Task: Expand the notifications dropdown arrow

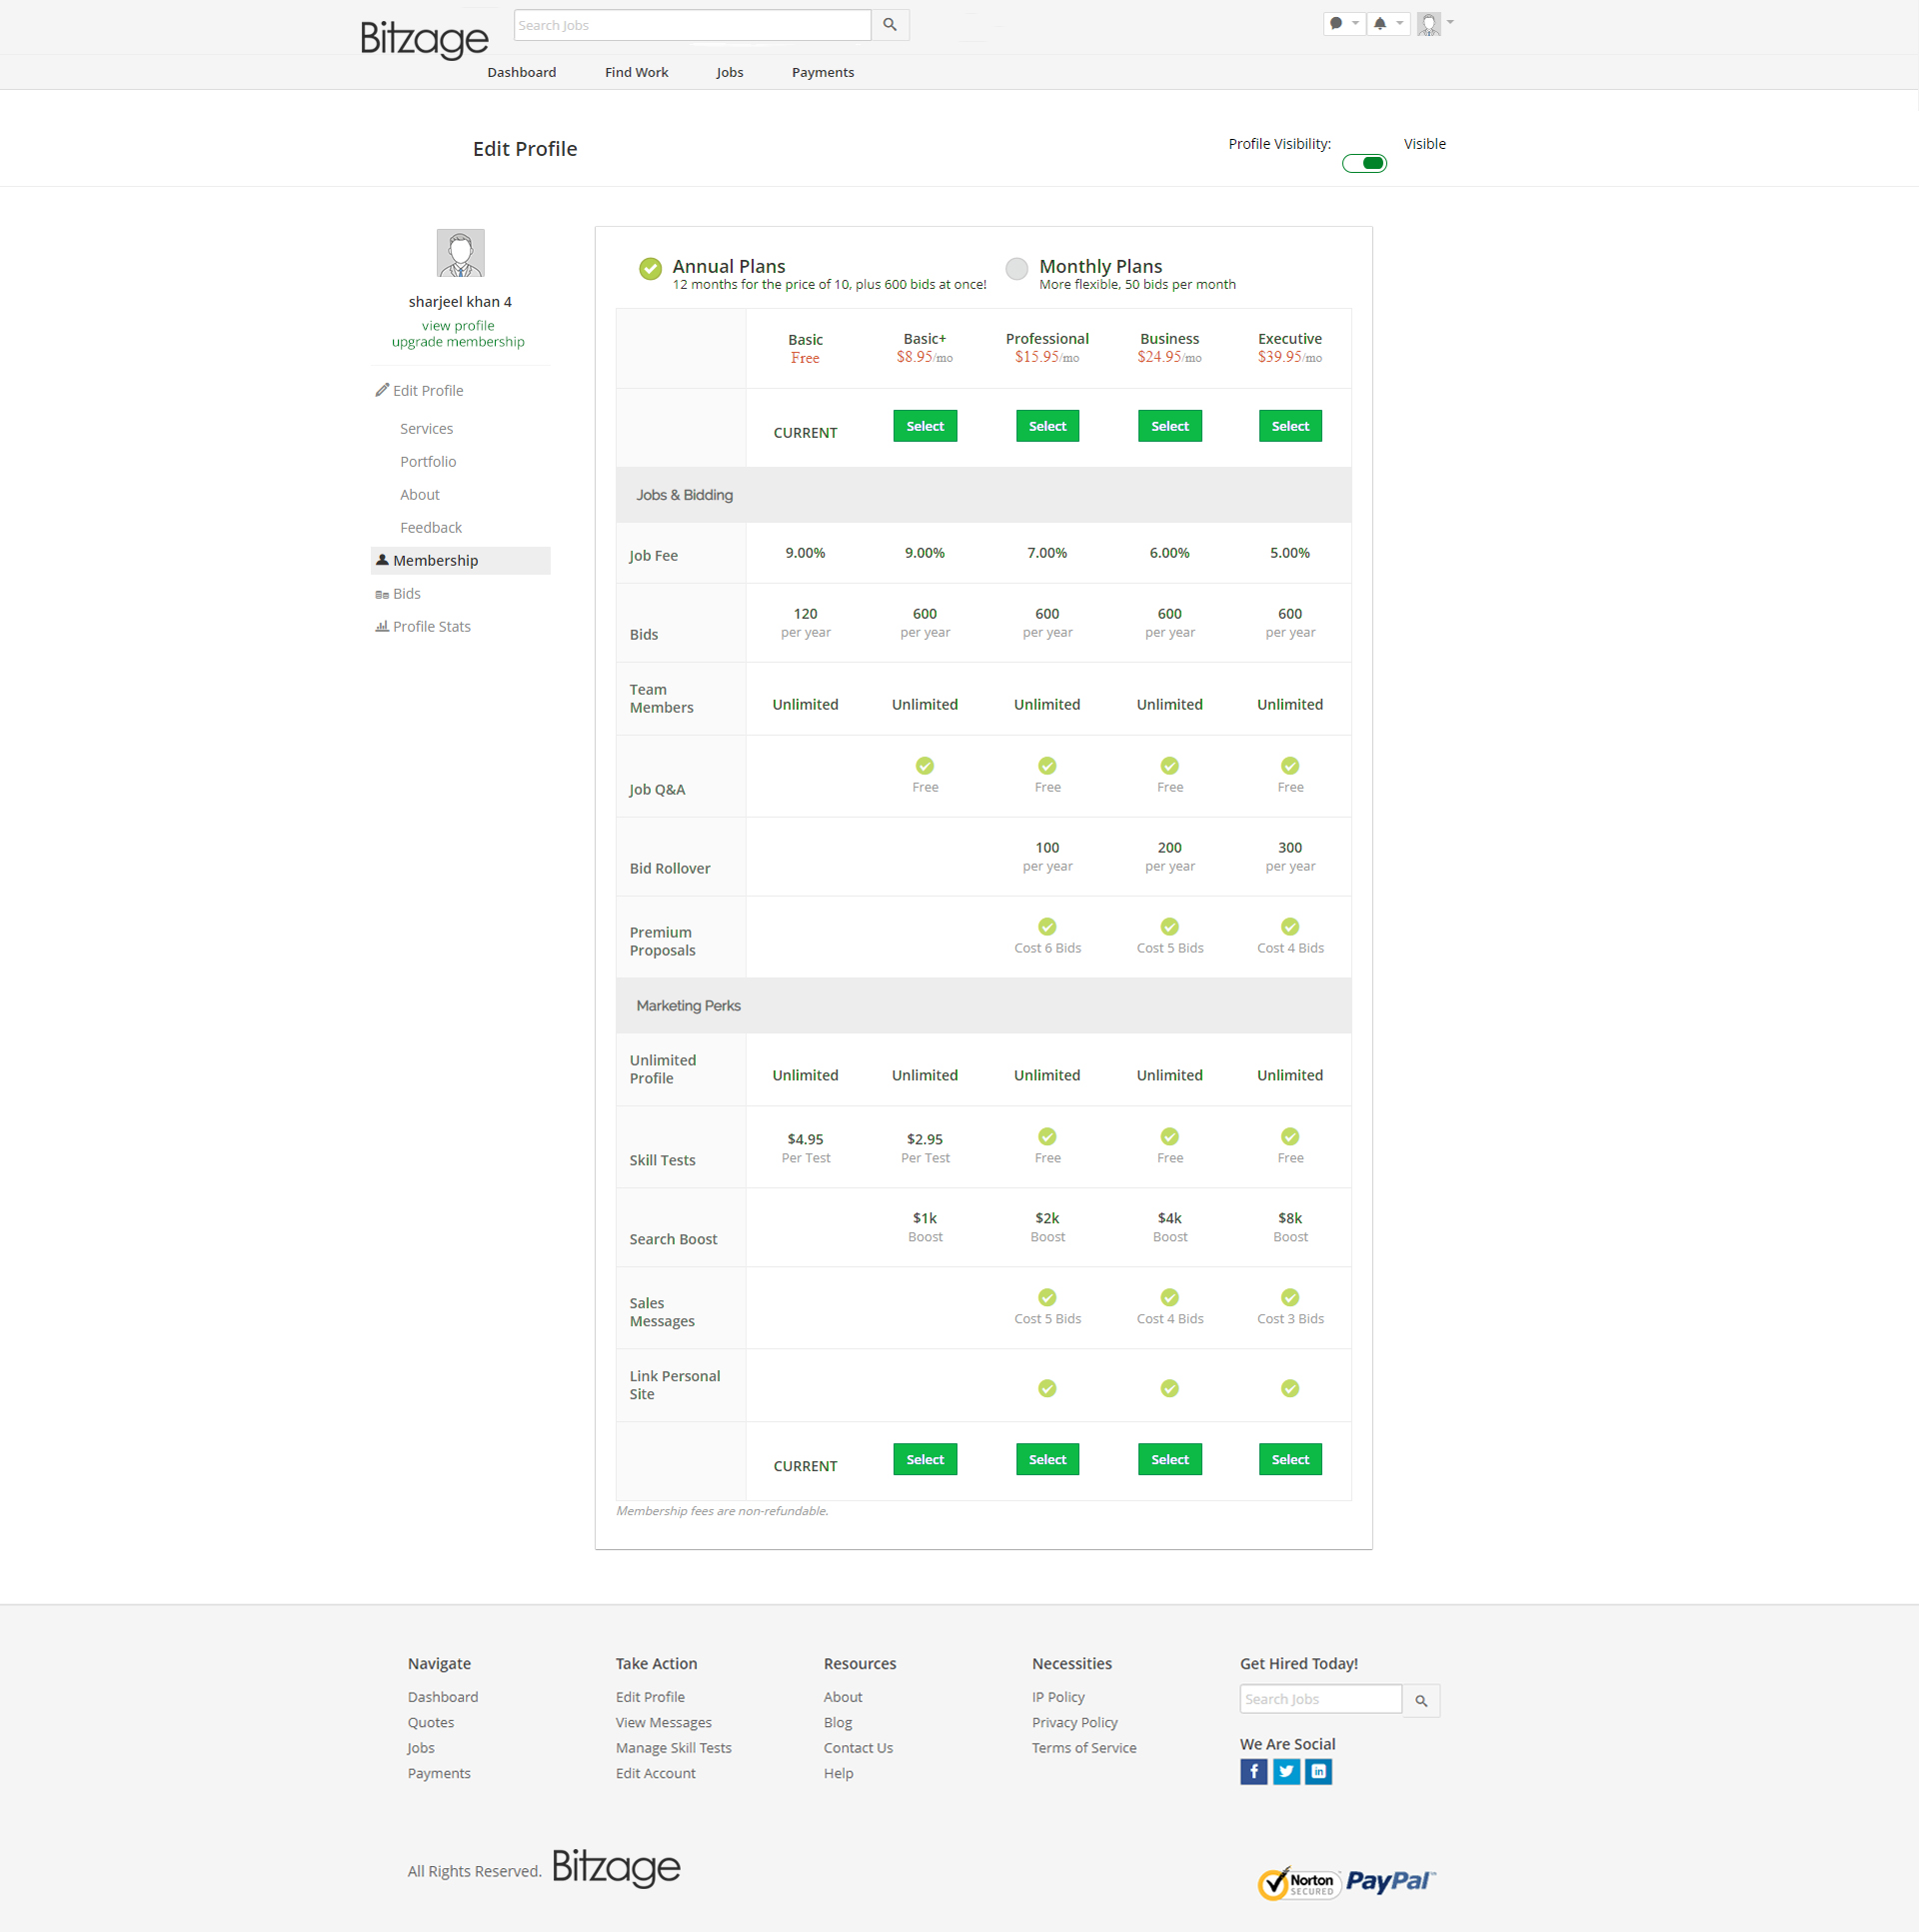Action: click(x=1399, y=23)
